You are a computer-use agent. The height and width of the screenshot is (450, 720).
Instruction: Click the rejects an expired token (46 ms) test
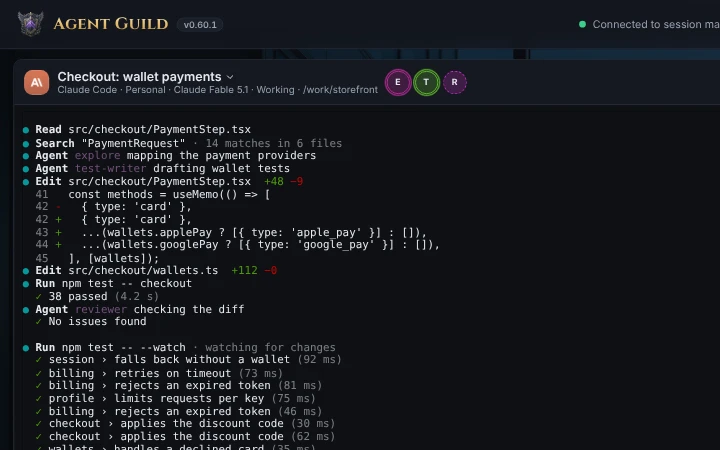(179, 411)
